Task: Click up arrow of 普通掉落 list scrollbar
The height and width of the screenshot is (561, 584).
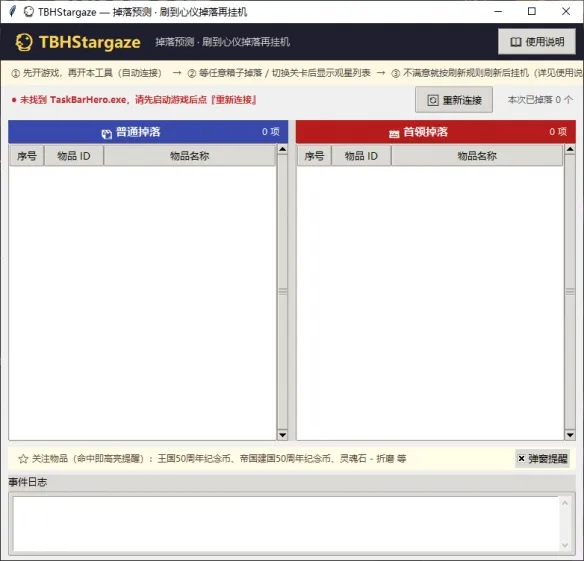Action: (x=283, y=150)
